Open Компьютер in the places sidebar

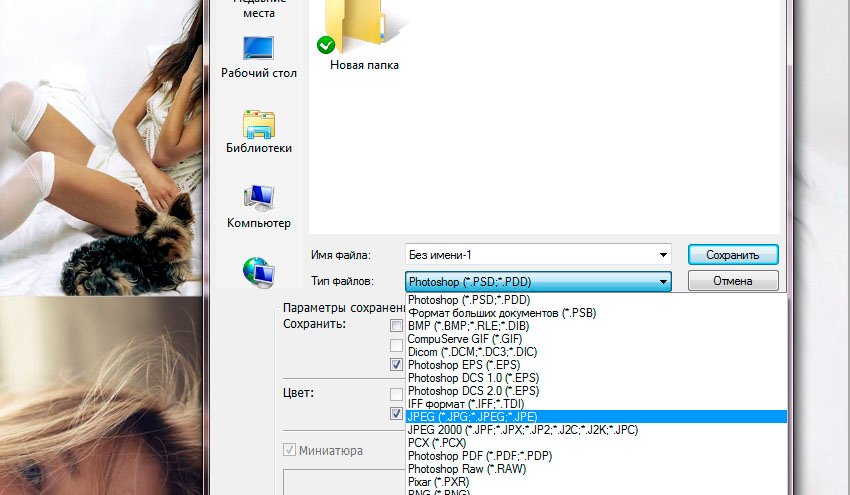(x=259, y=207)
